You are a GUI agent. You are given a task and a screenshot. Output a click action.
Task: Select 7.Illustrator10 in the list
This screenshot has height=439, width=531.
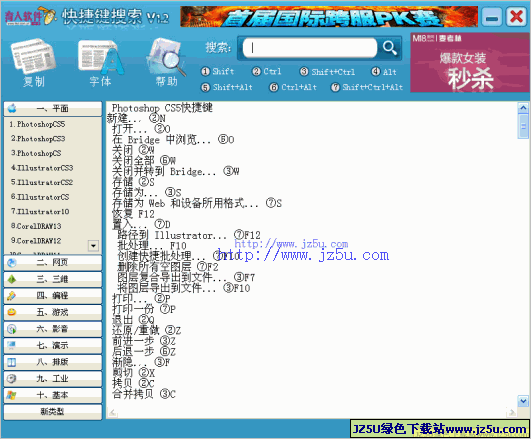40,212
